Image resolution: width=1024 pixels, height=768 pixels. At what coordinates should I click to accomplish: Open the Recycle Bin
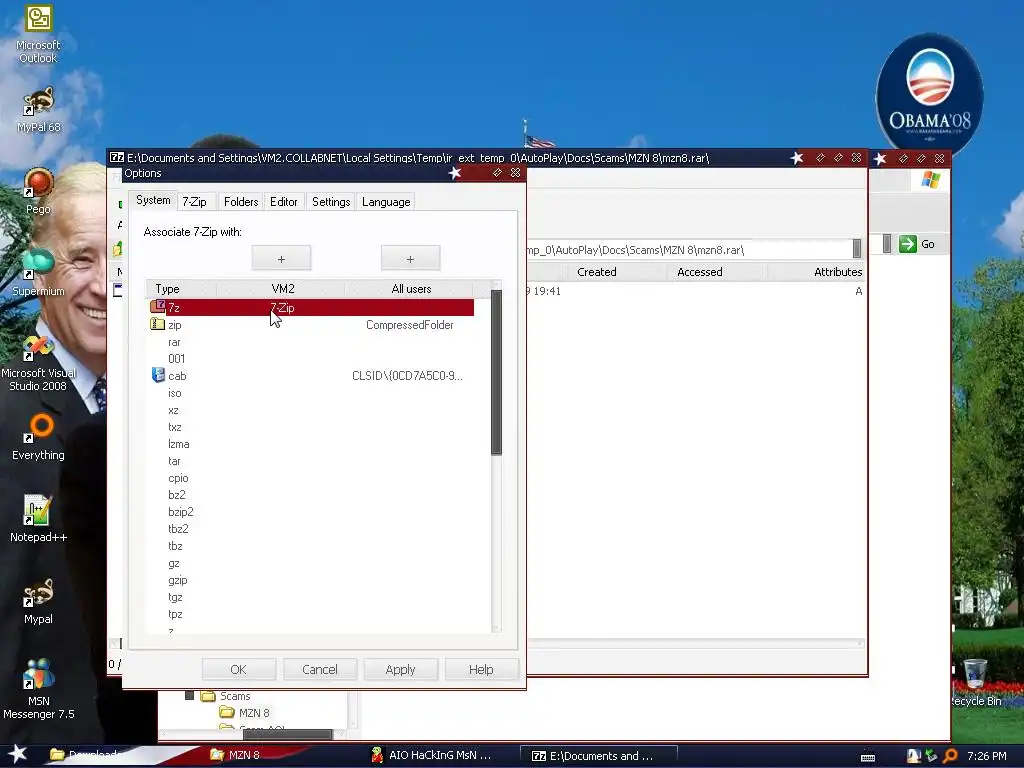tap(975, 683)
